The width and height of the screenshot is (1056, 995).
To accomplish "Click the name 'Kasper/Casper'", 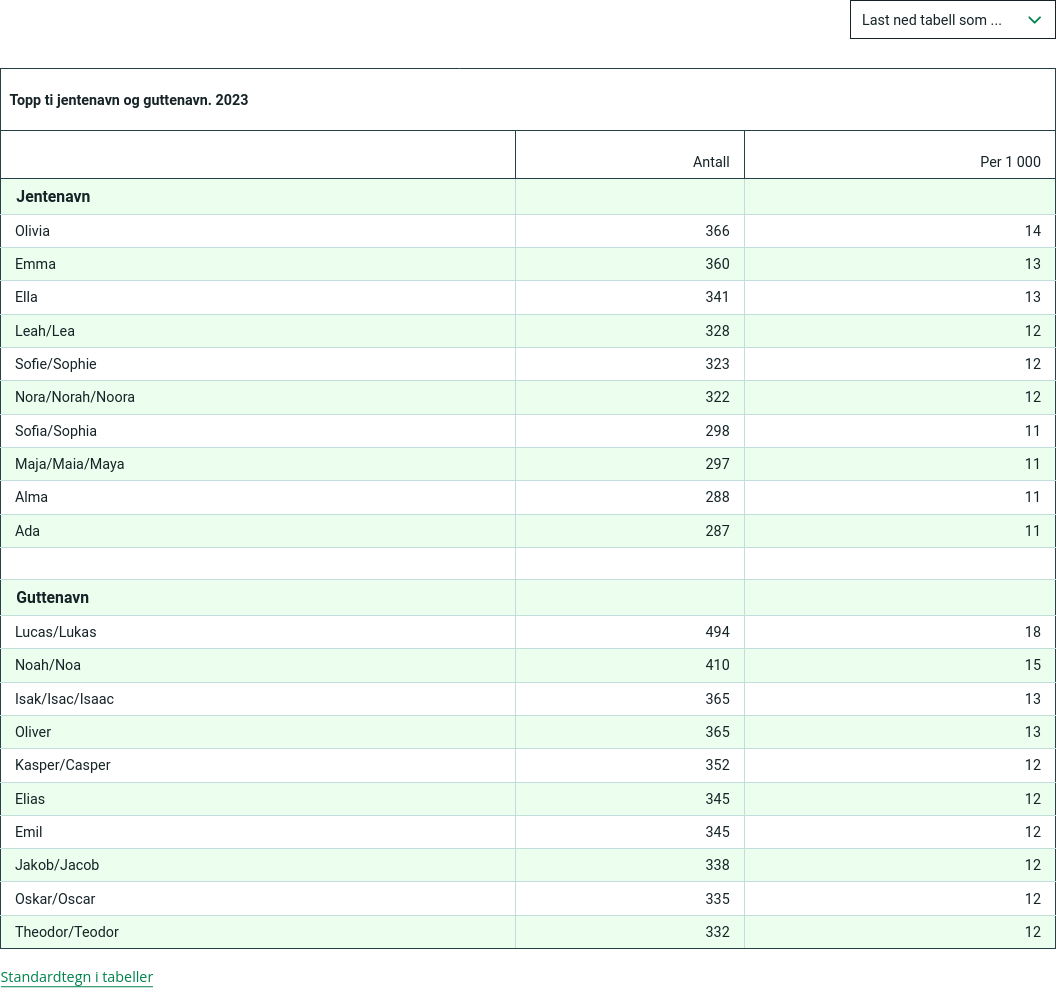I will [63, 765].
